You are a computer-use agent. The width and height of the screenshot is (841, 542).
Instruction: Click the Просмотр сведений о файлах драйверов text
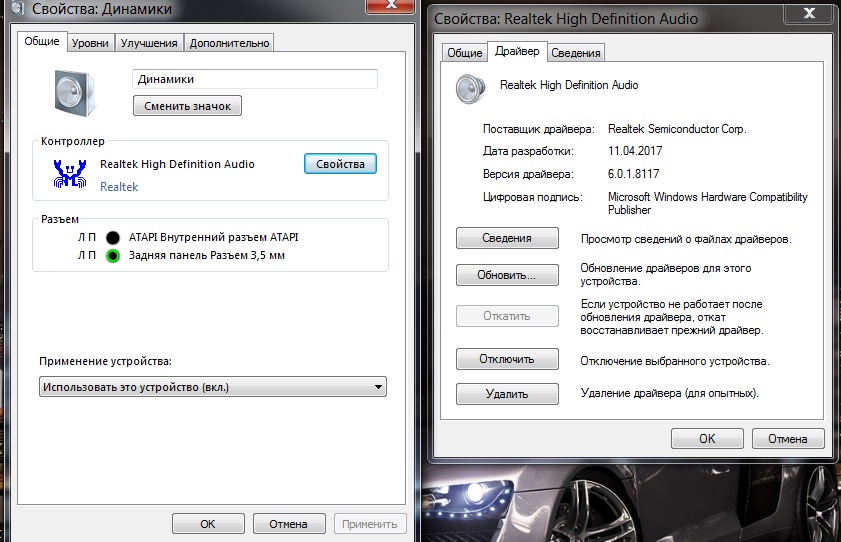(x=686, y=239)
